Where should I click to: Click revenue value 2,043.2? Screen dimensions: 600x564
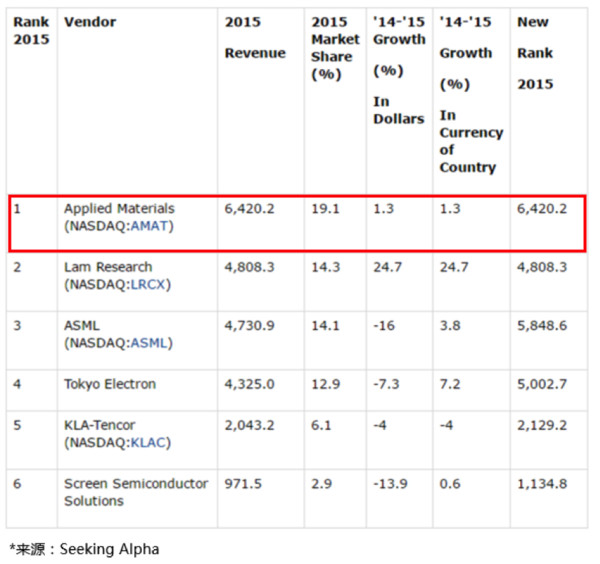tap(249, 425)
